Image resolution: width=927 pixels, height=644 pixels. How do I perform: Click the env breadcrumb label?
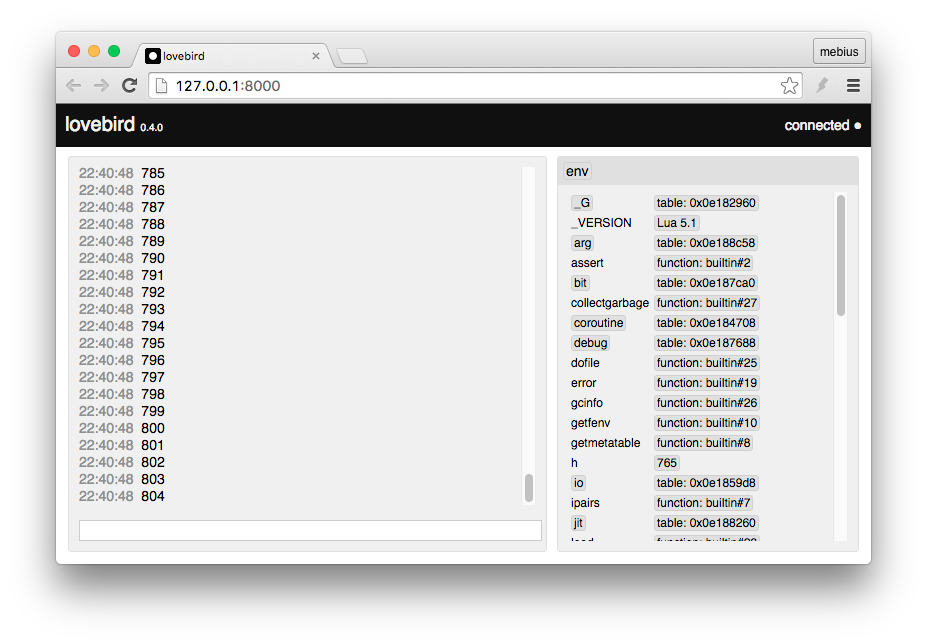coord(577,171)
